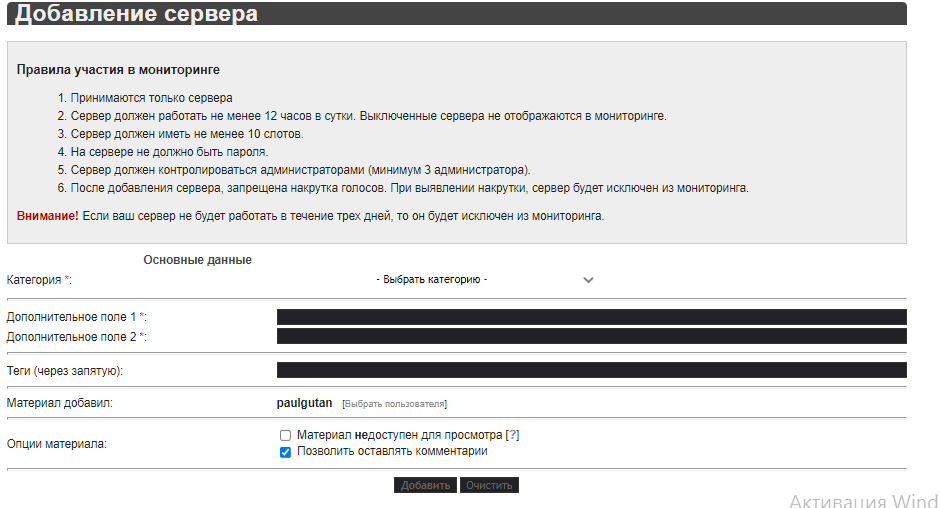Open the 'Выбрать пользователя' link
This screenshot has height=508, width=940.
point(394,404)
